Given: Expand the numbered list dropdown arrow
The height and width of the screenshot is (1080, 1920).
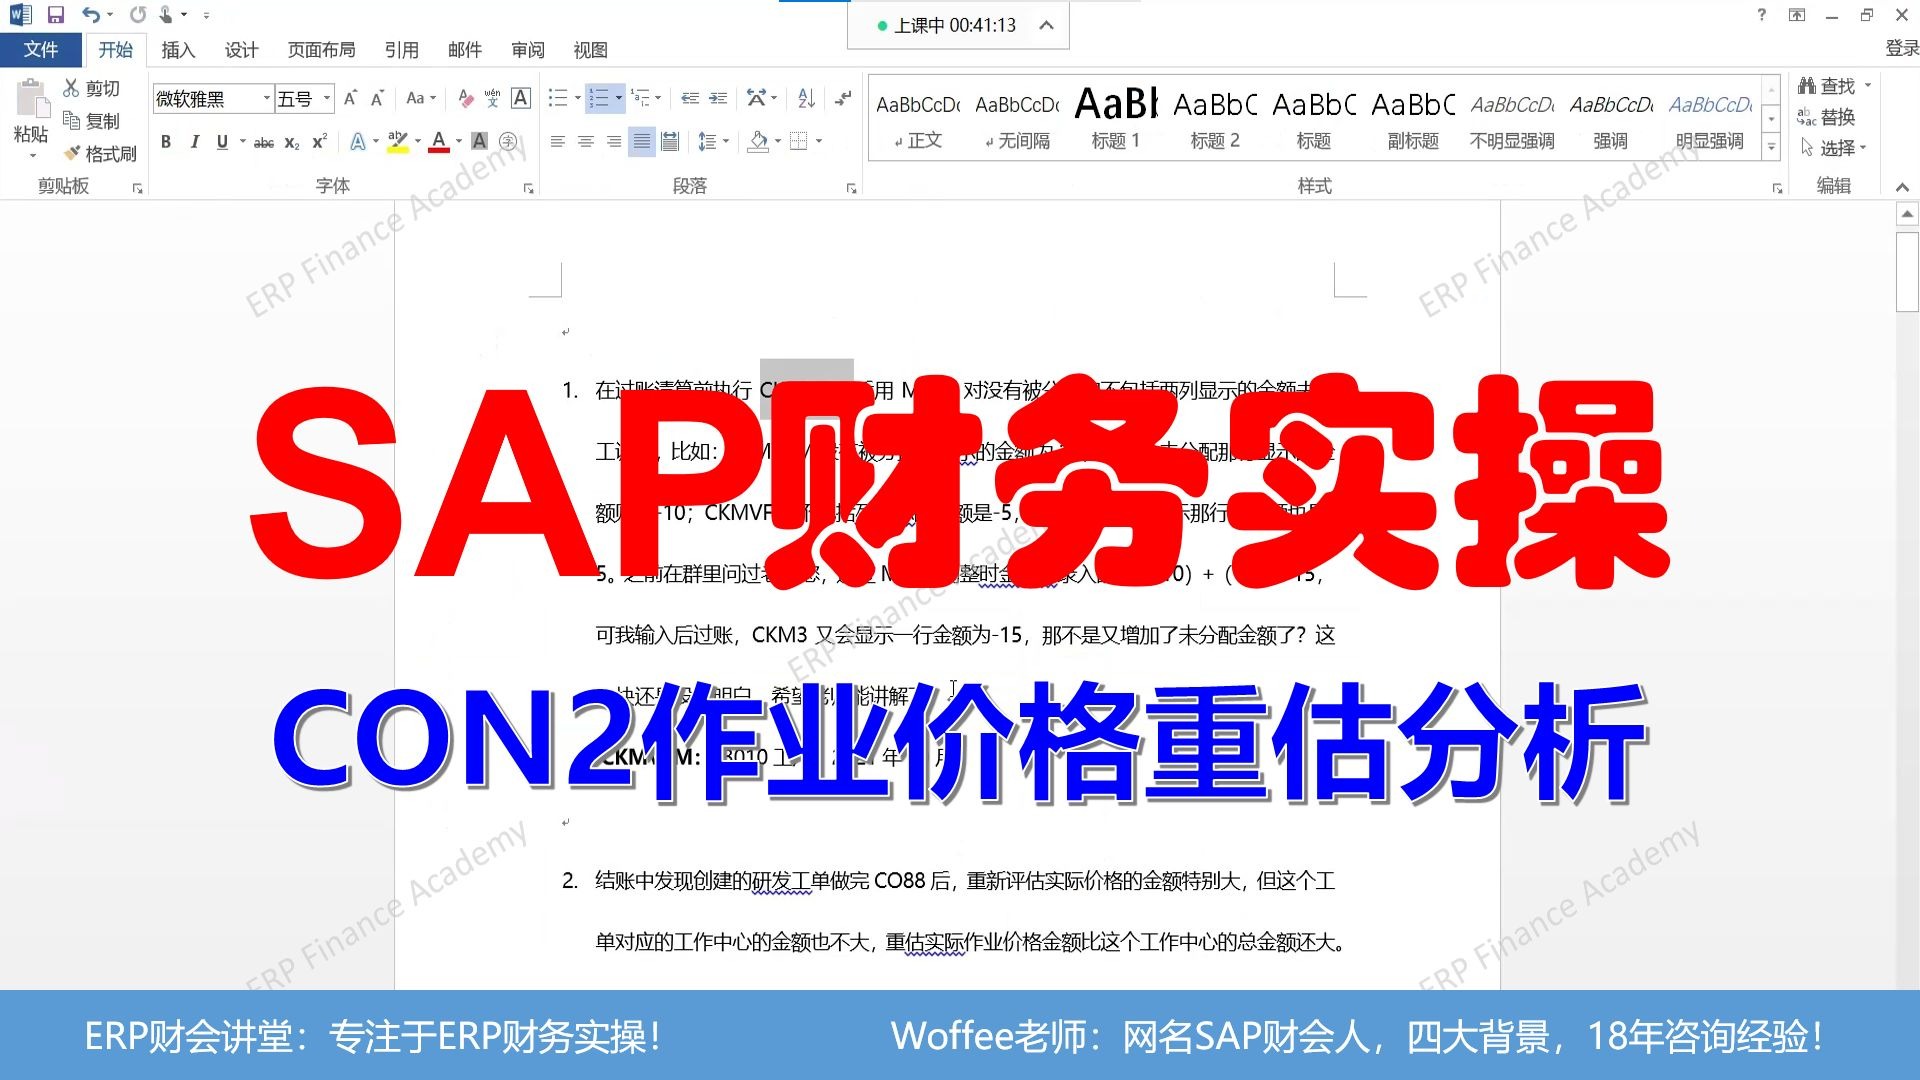Looking at the screenshot, I should click(x=619, y=98).
